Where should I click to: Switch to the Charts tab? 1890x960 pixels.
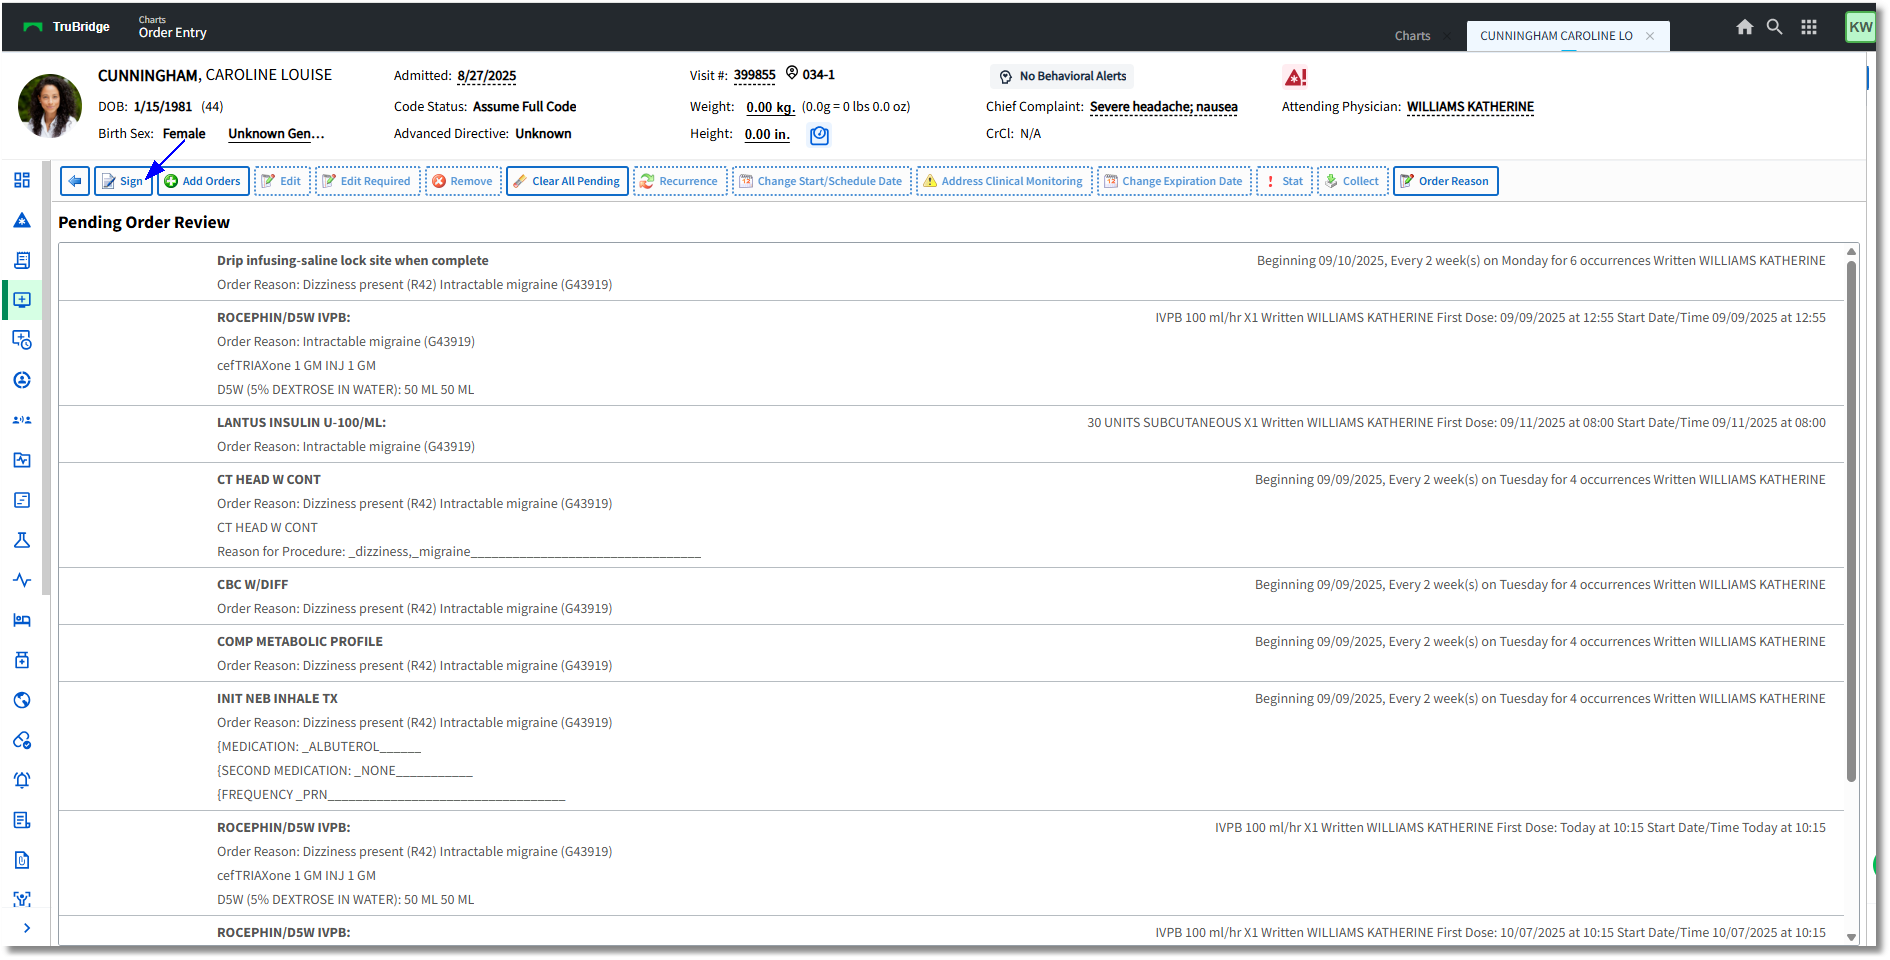1412,36
